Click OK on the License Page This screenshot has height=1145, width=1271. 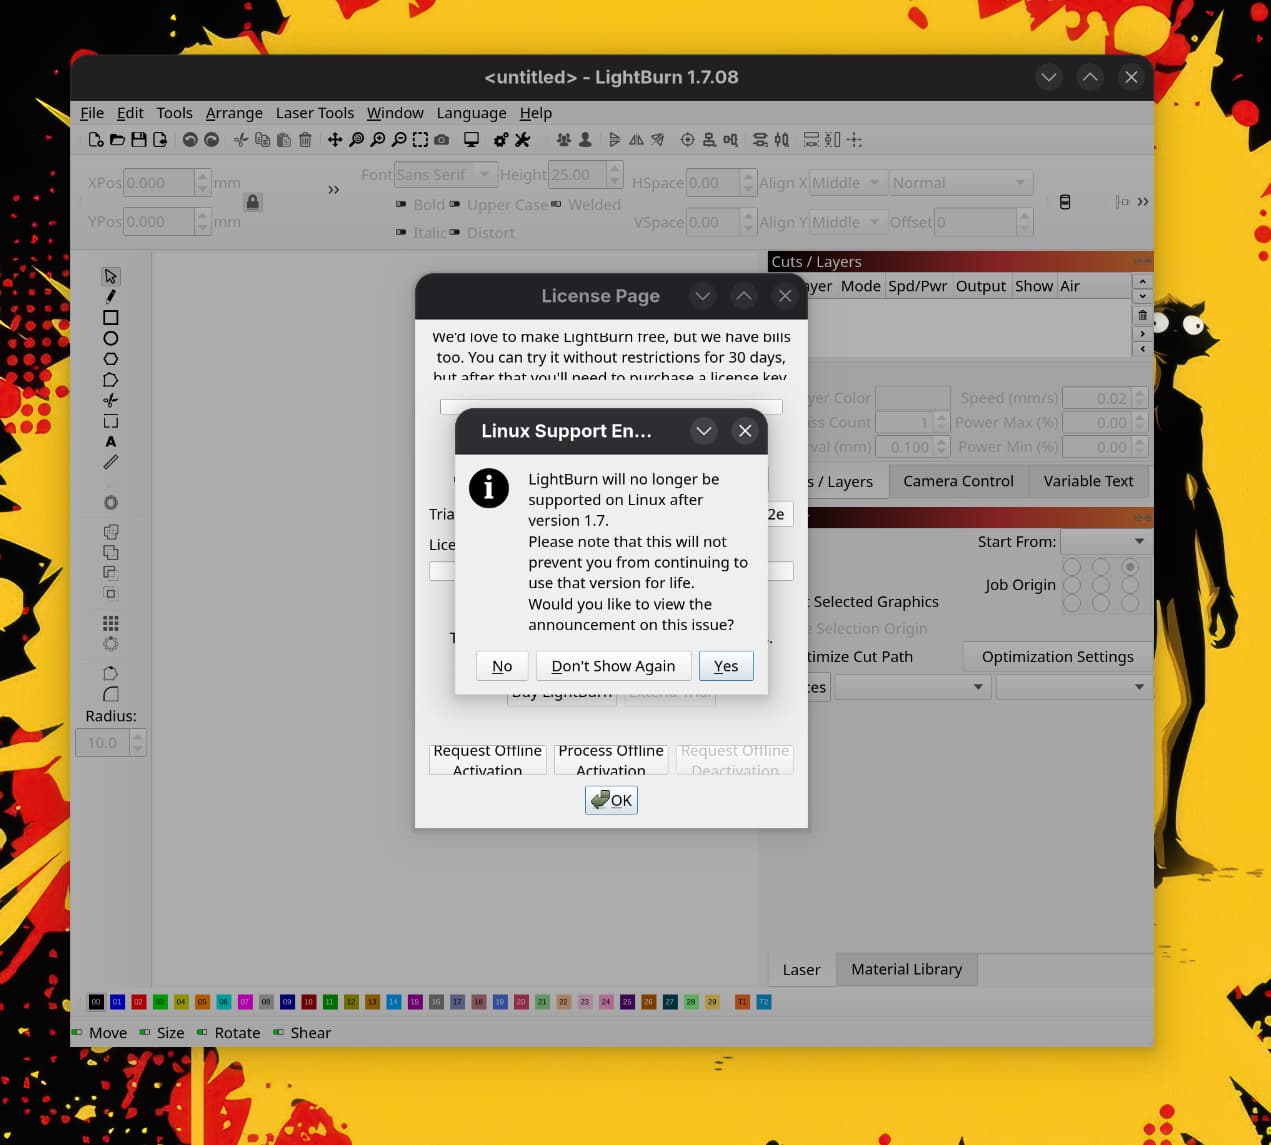pyautogui.click(x=611, y=800)
